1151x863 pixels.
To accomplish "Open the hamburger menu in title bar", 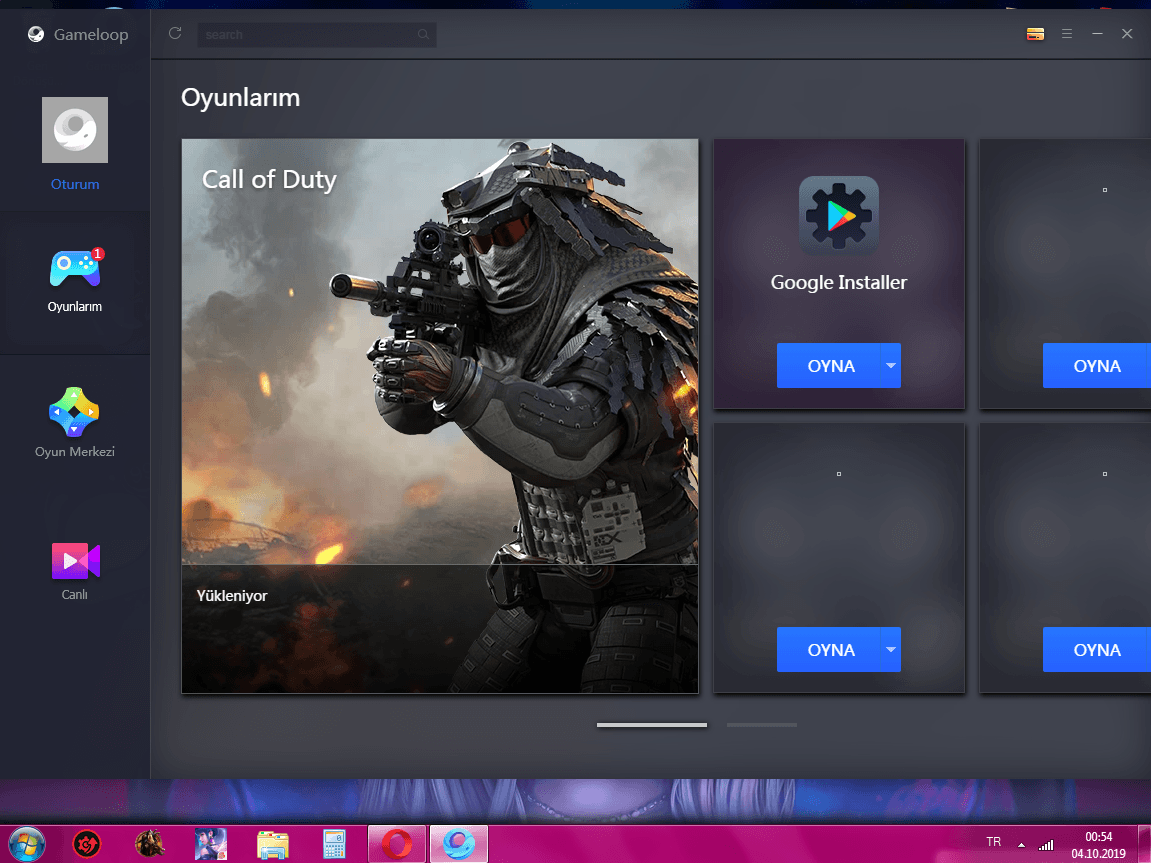I will tap(1067, 34).
